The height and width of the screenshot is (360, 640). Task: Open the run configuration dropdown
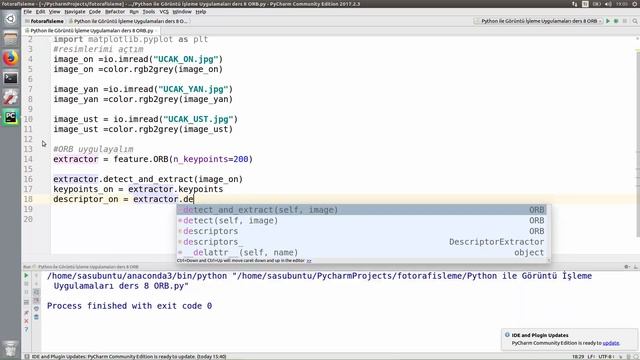tap(538, 21)
